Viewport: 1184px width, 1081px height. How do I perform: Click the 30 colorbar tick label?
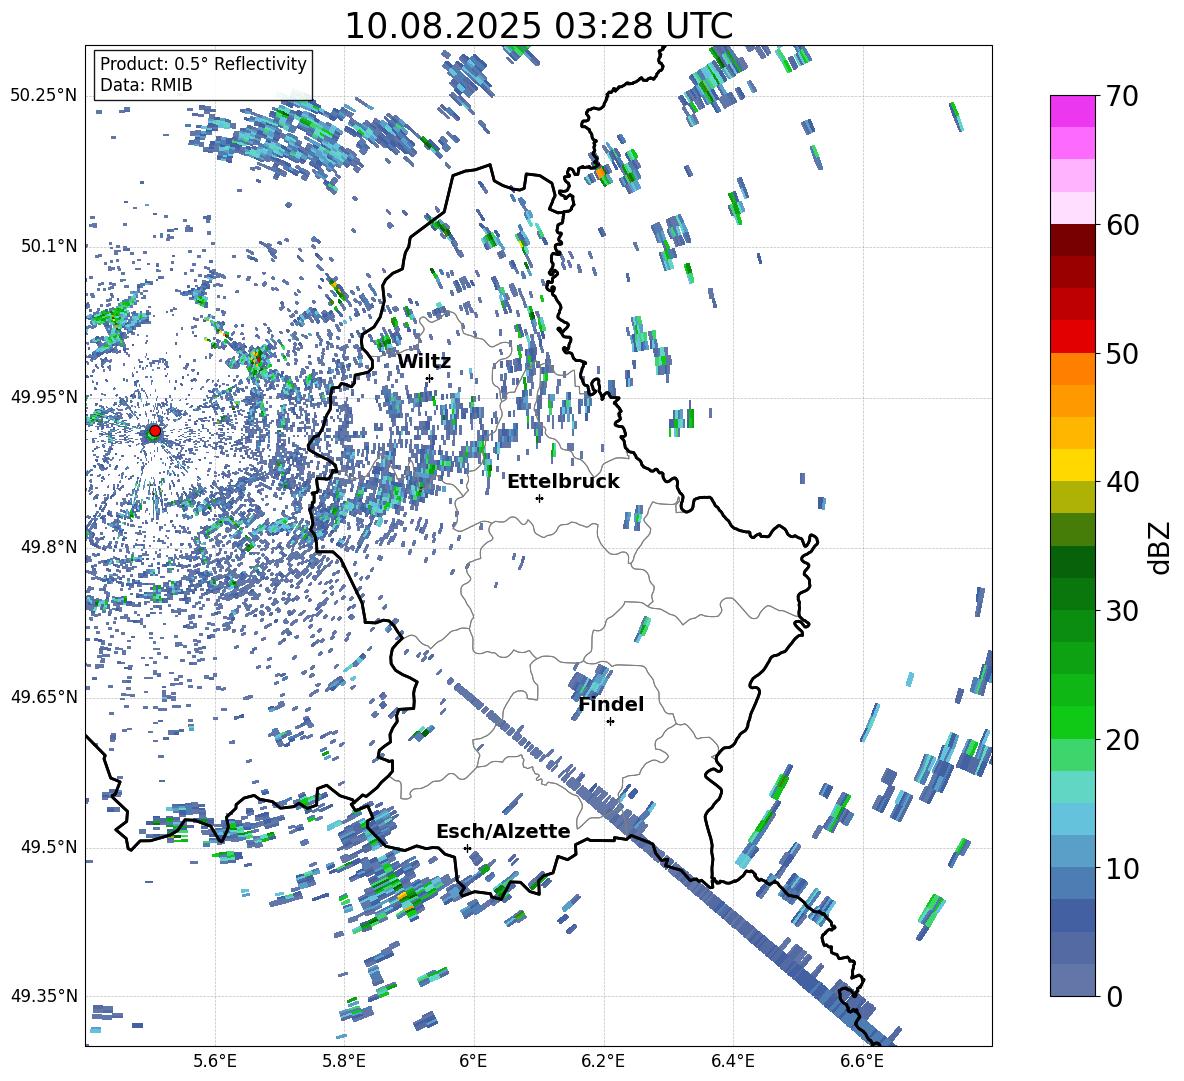click(x=1122, y=610)
